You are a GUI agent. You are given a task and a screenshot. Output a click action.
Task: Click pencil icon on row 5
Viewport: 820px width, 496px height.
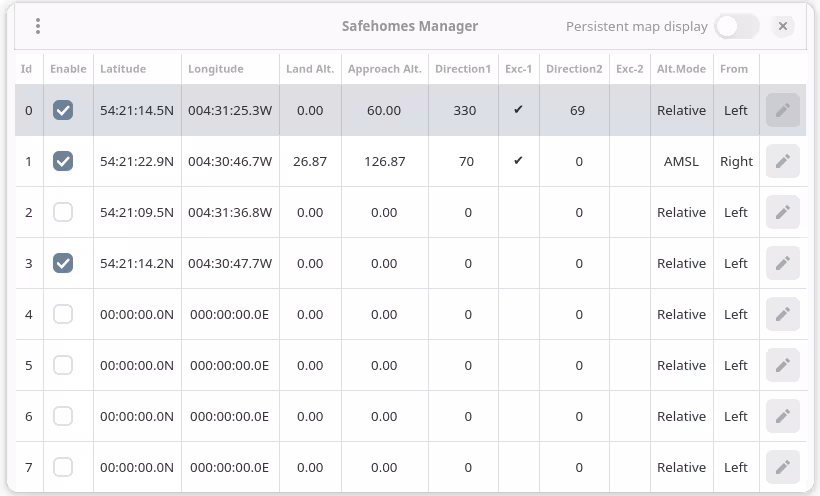[782, 365]
